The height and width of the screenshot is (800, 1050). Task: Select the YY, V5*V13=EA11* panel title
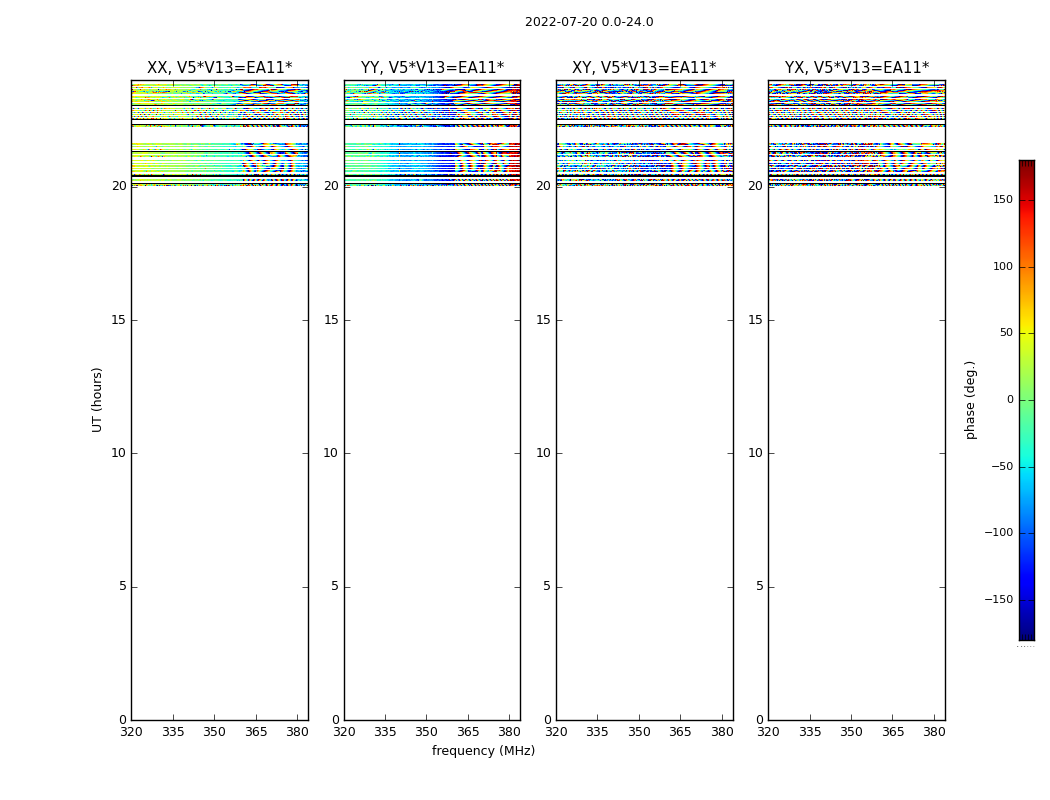tap(432, 68)
